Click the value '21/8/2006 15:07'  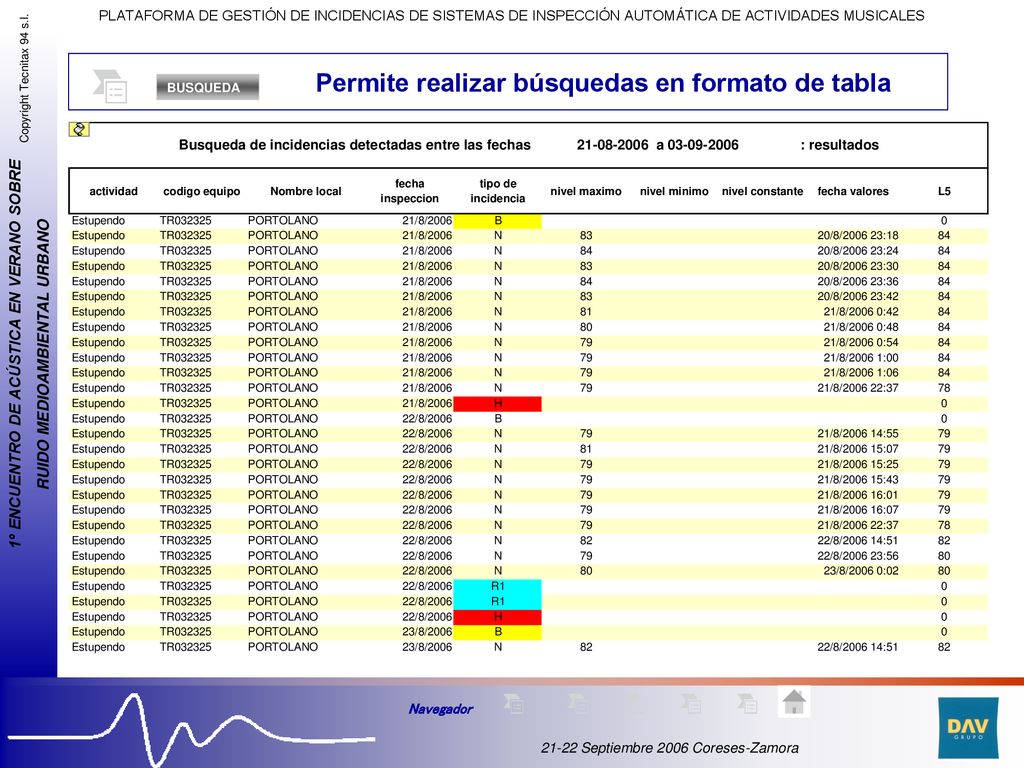coord(857,449)
